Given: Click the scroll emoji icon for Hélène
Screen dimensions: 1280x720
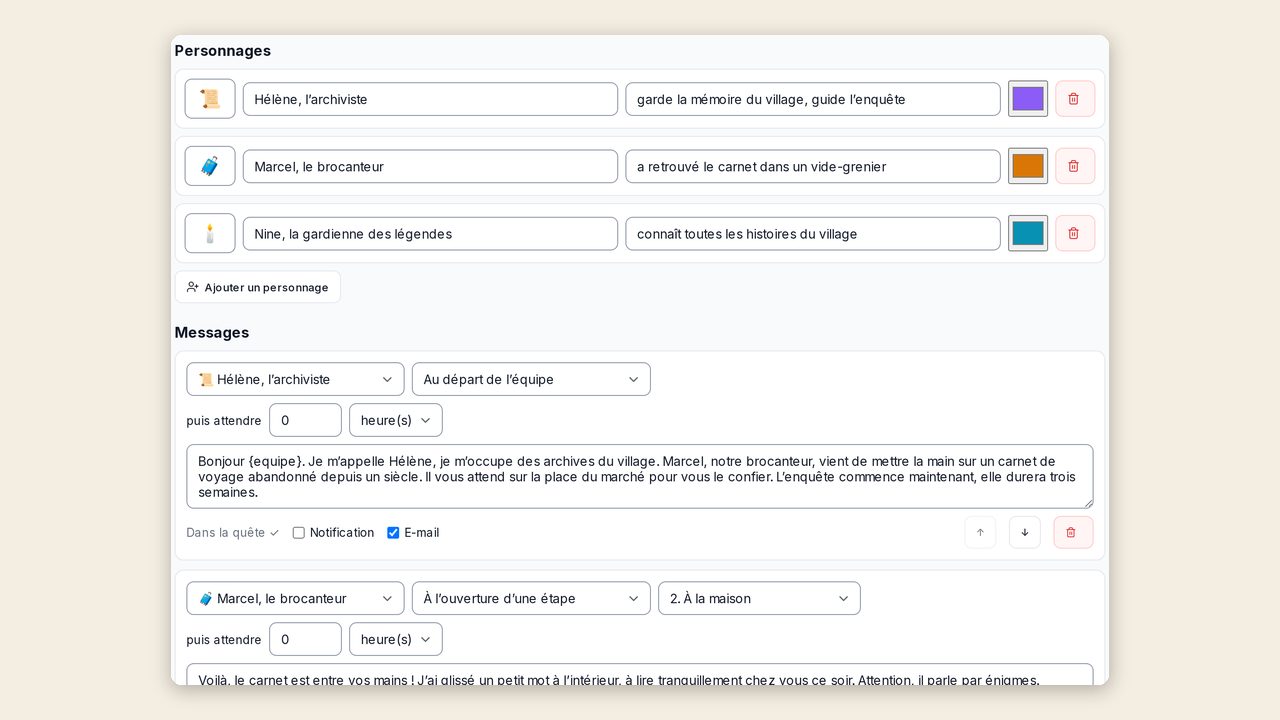Looking at the screenshot, I should click(210, 99).
